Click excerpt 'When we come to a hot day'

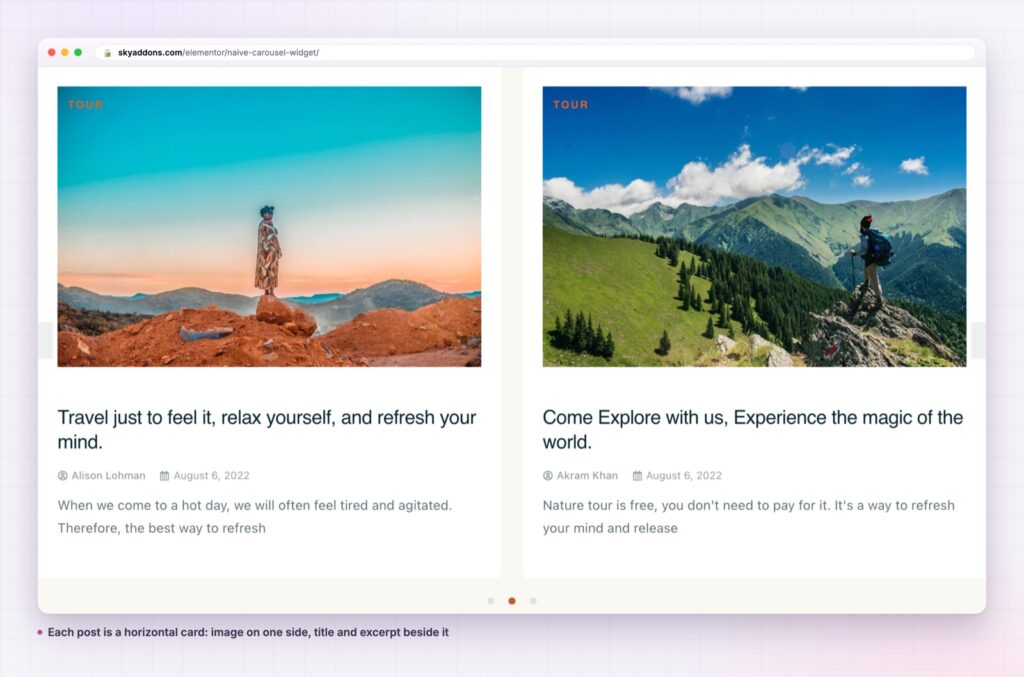[x=255, y=516]
